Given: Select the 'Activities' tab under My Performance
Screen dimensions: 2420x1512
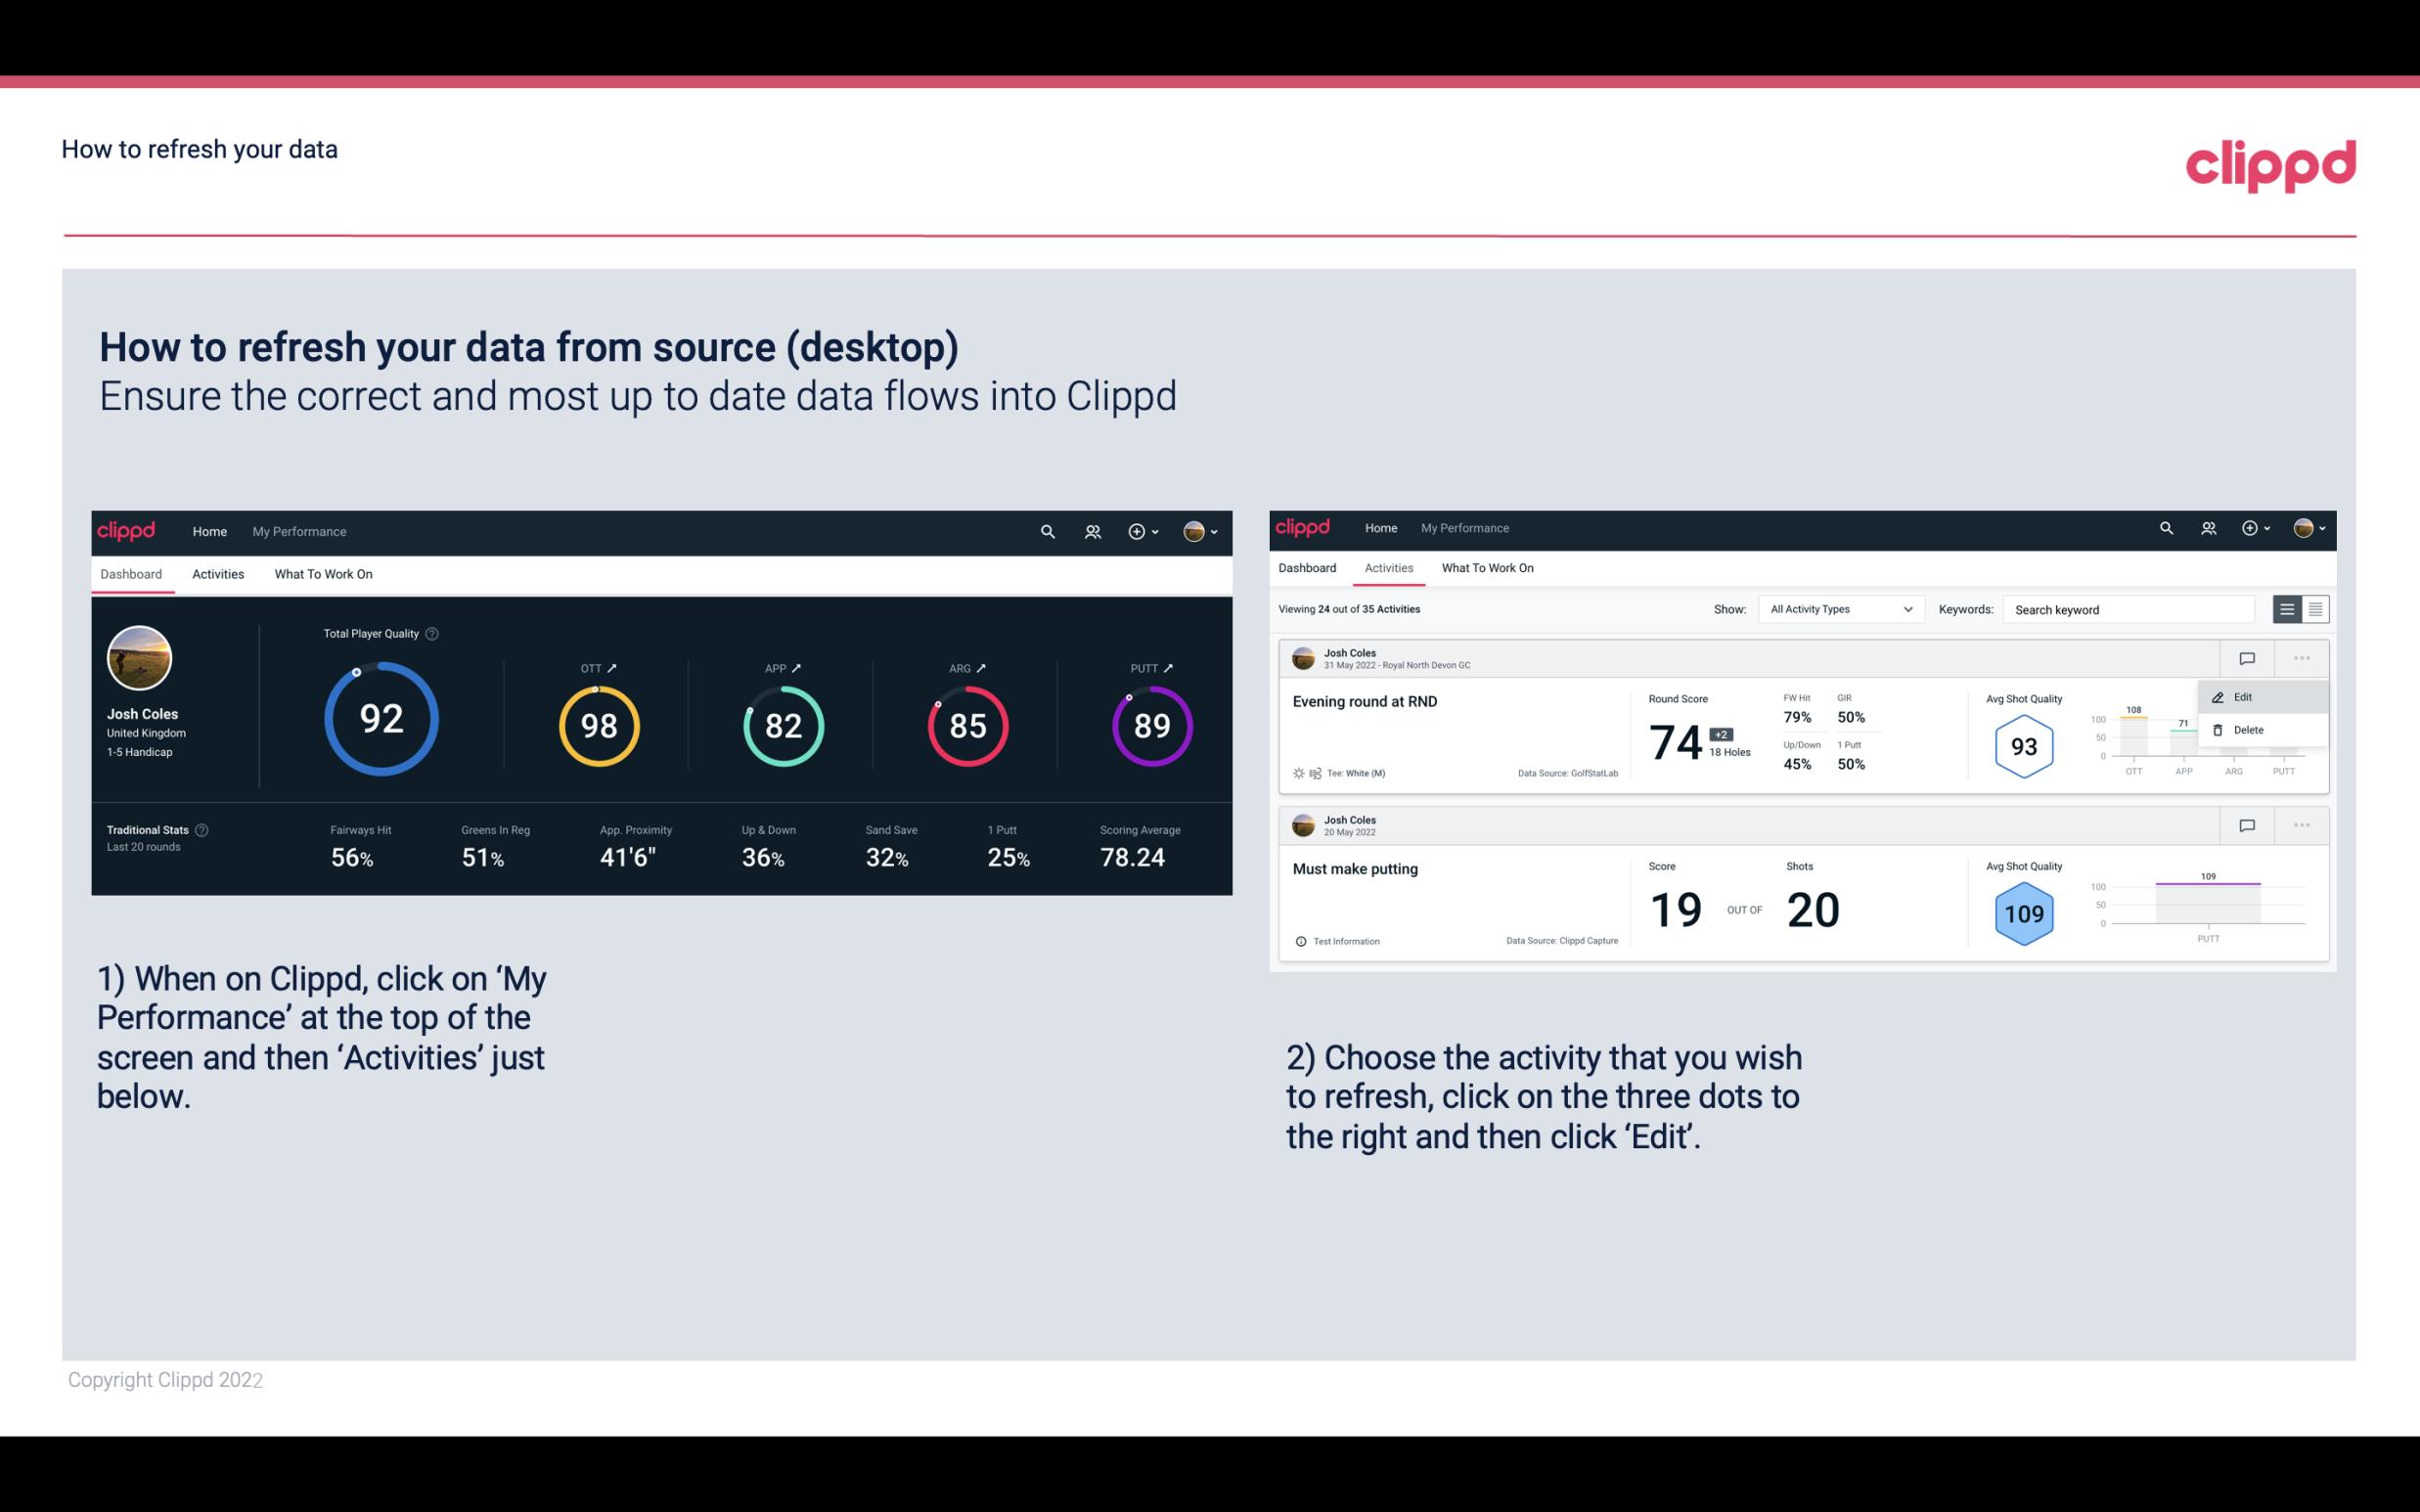Looking at the screenshot, I should point(216,573).
